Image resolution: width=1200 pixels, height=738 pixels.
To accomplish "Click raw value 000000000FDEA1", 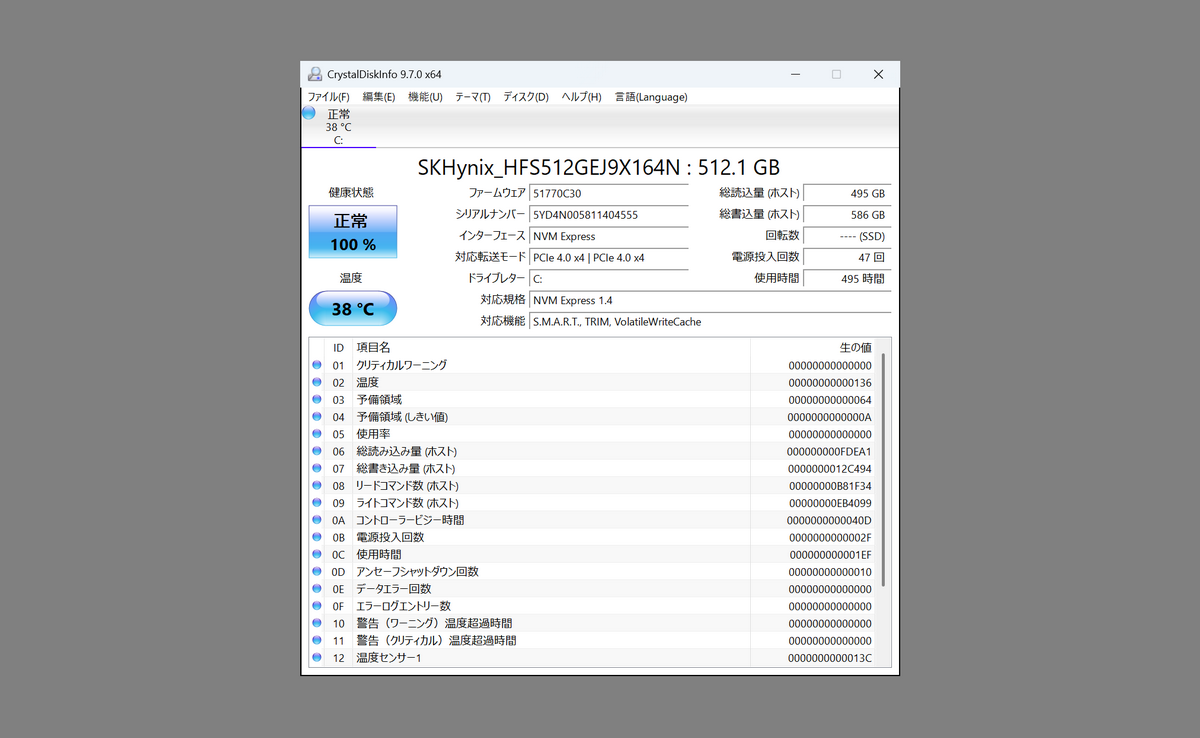I will click(830, 451).
